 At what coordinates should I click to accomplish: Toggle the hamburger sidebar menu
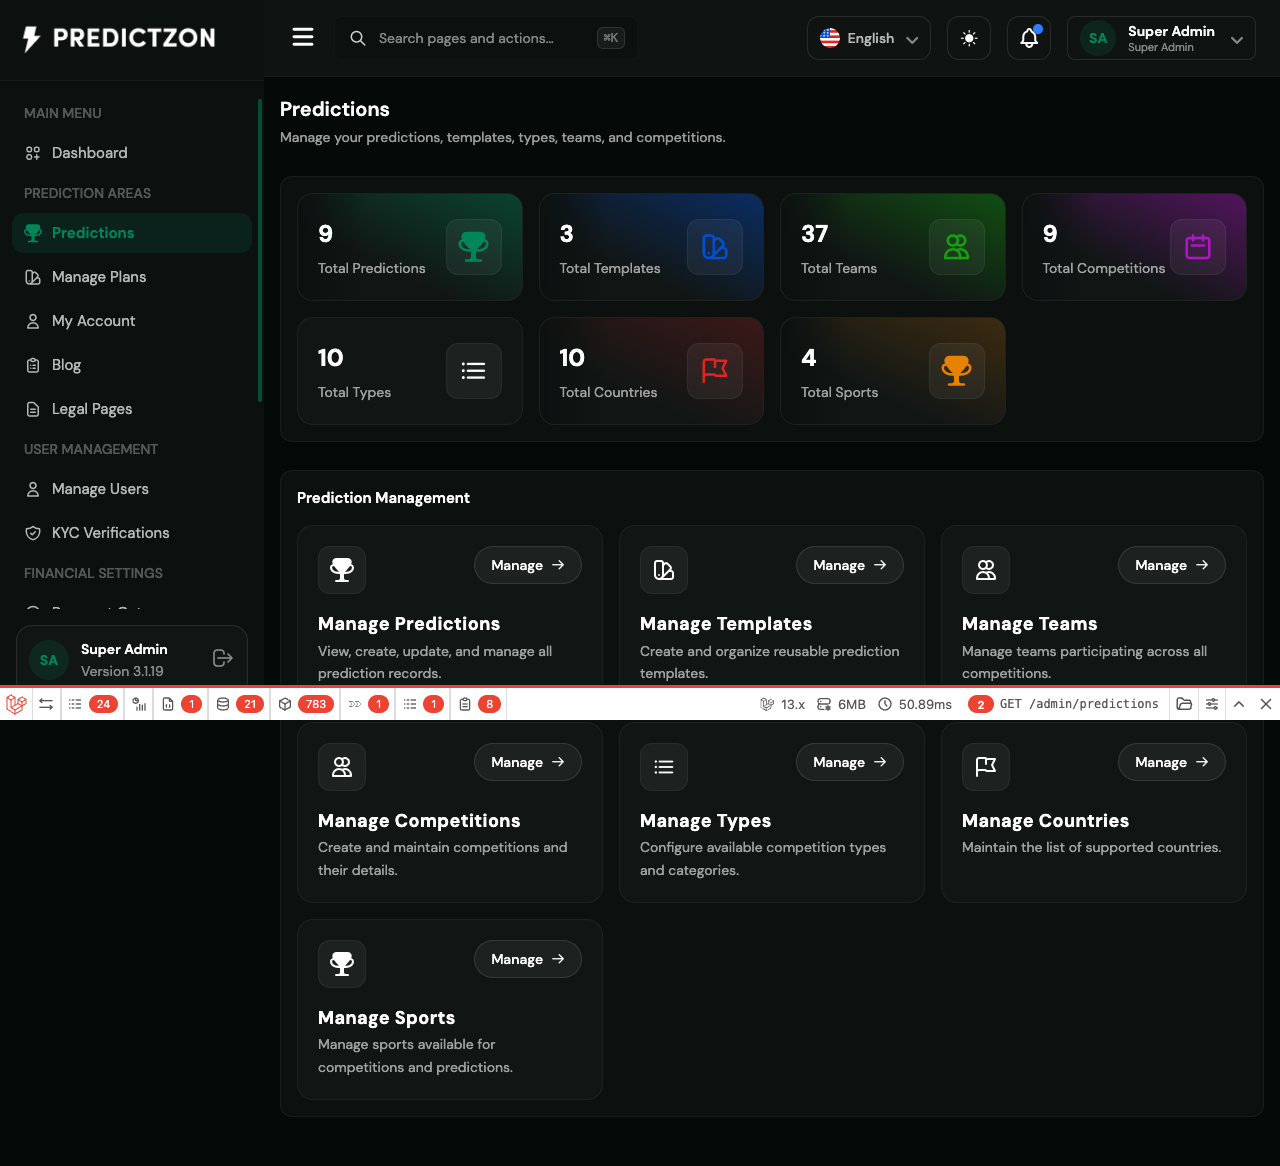303,37
